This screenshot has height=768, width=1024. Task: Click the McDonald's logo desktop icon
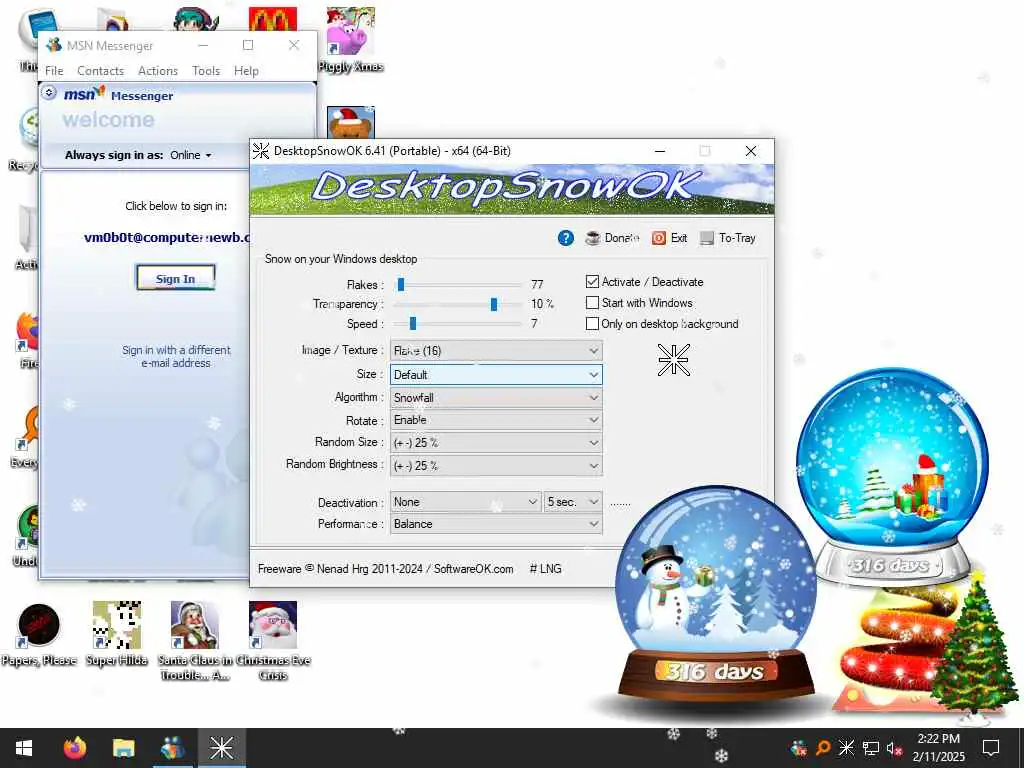[x=273, y=19]
